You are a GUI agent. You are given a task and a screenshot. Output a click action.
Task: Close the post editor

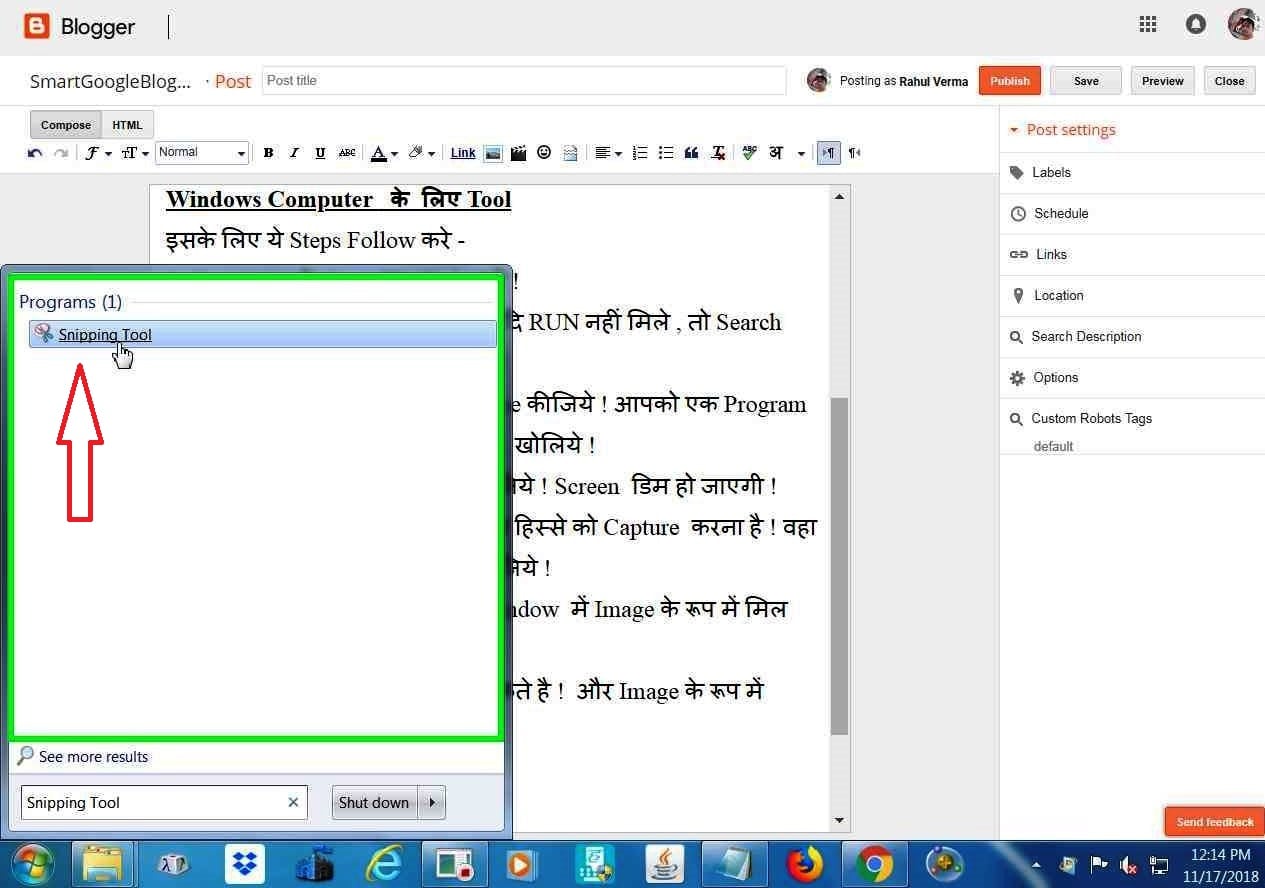pos(1230,81)
